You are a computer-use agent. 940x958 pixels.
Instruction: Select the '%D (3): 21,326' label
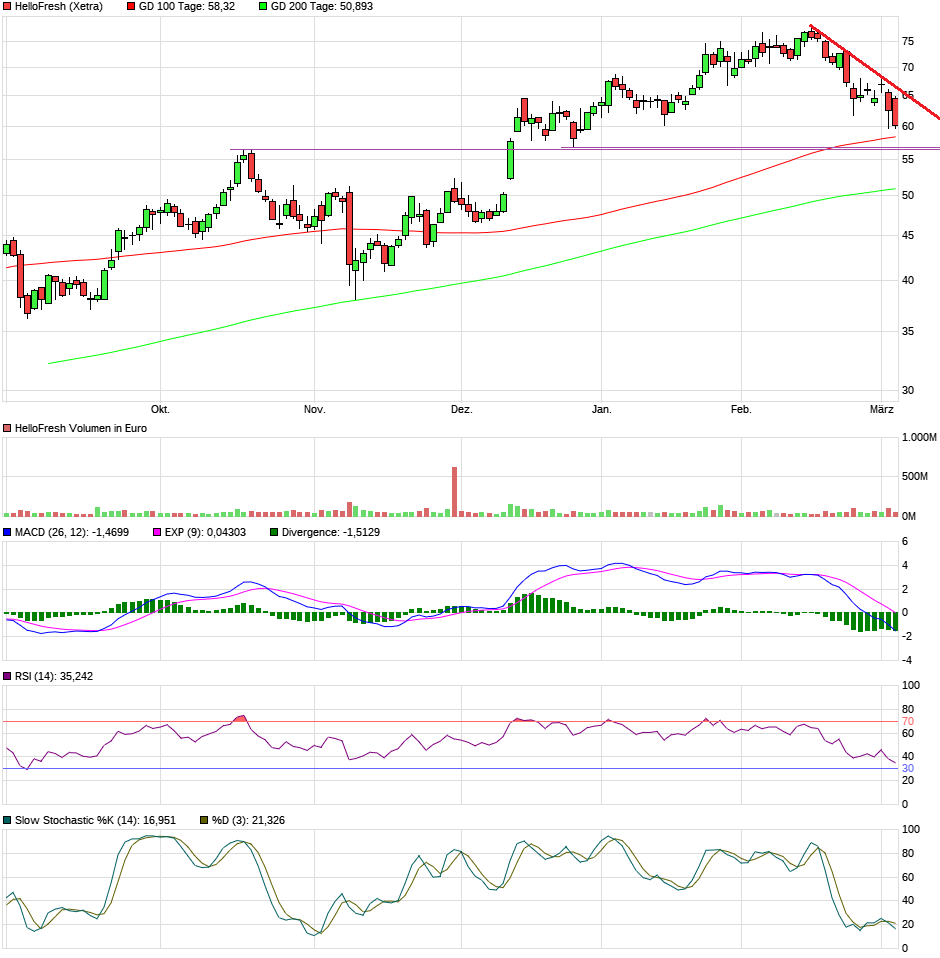[x=249, y=821]
